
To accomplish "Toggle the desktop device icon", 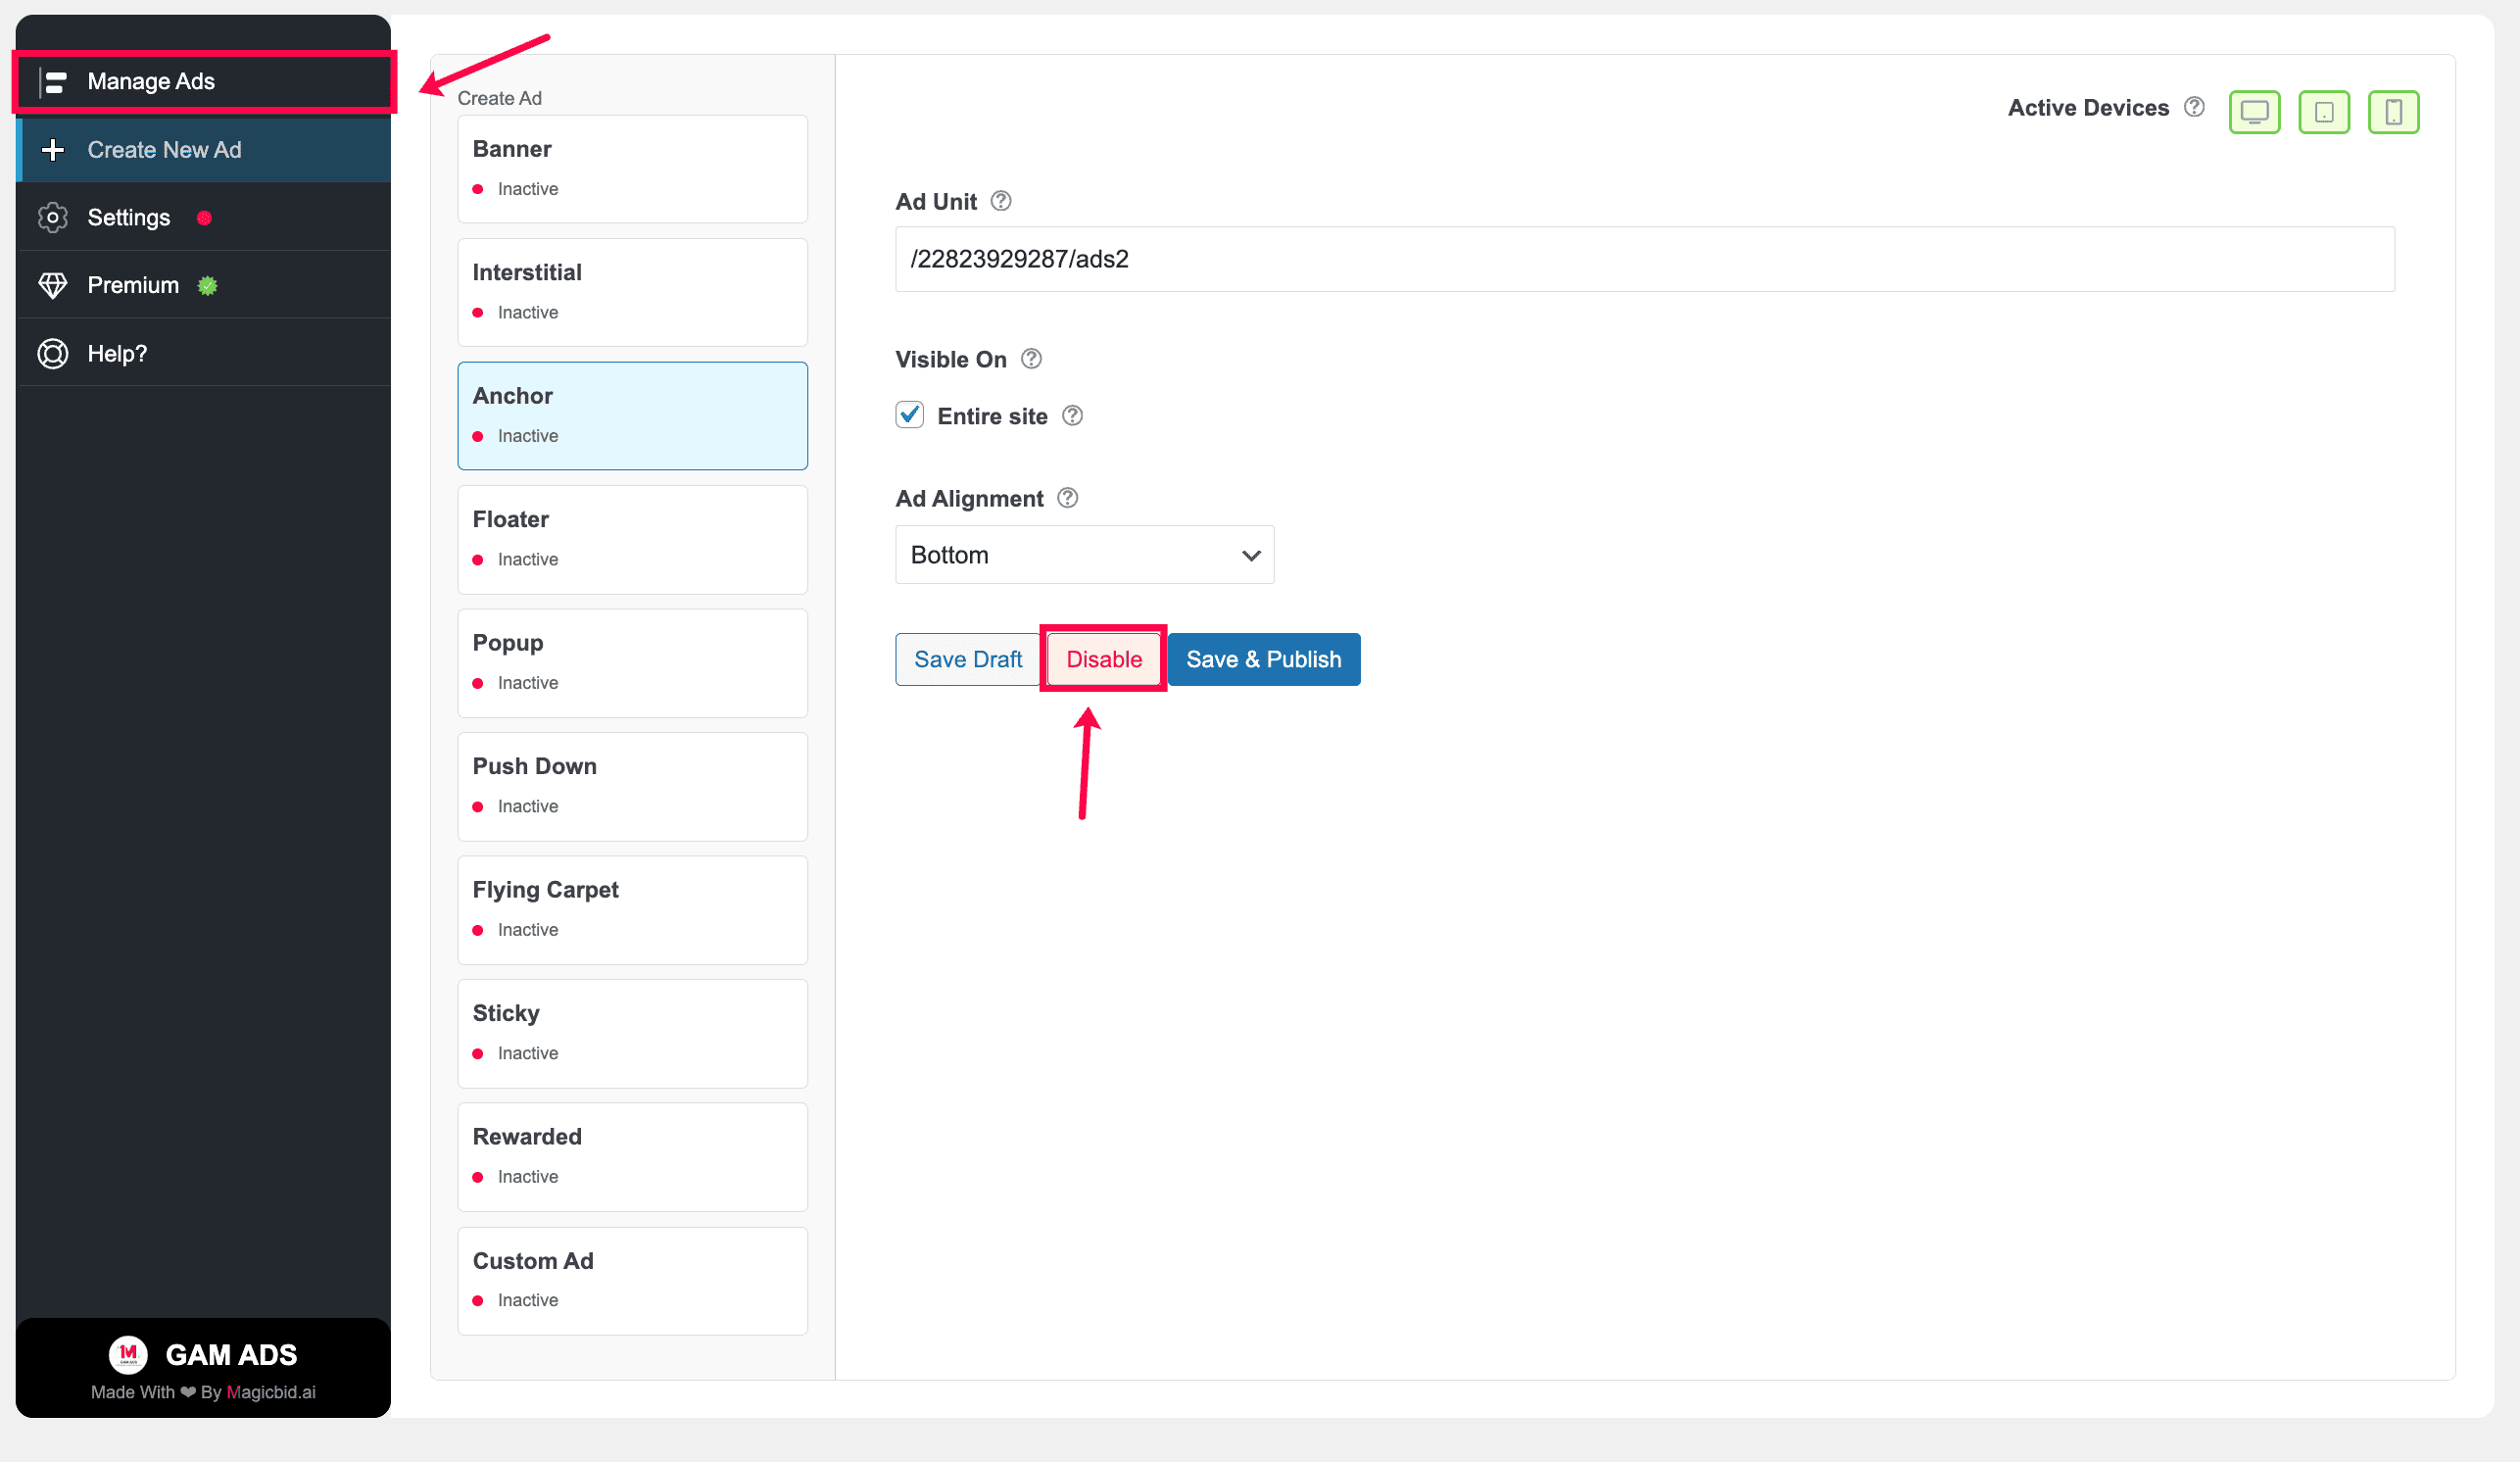I will 2255,112.
